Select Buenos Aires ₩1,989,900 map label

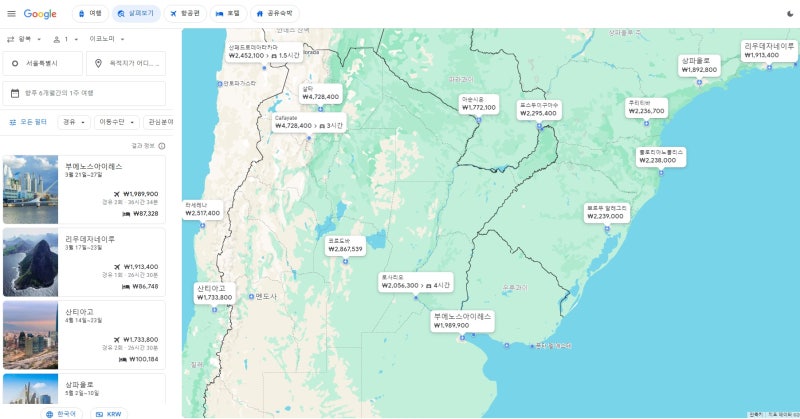462,321
